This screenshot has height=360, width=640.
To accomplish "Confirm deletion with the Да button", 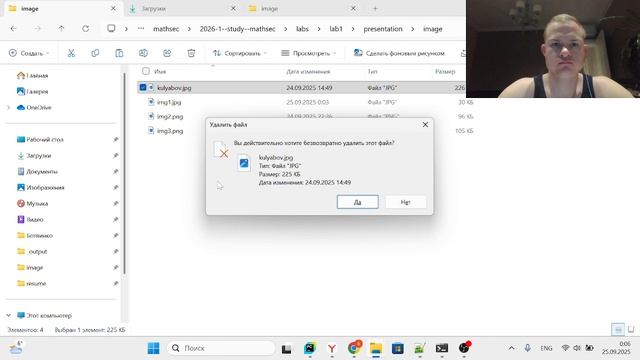I will 358,202.
